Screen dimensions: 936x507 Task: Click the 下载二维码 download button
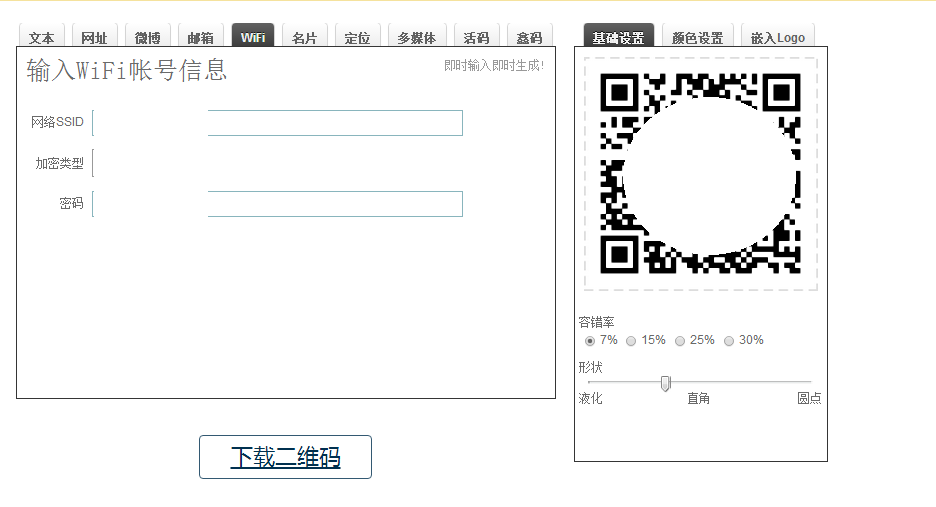click(x=285, y=457)
